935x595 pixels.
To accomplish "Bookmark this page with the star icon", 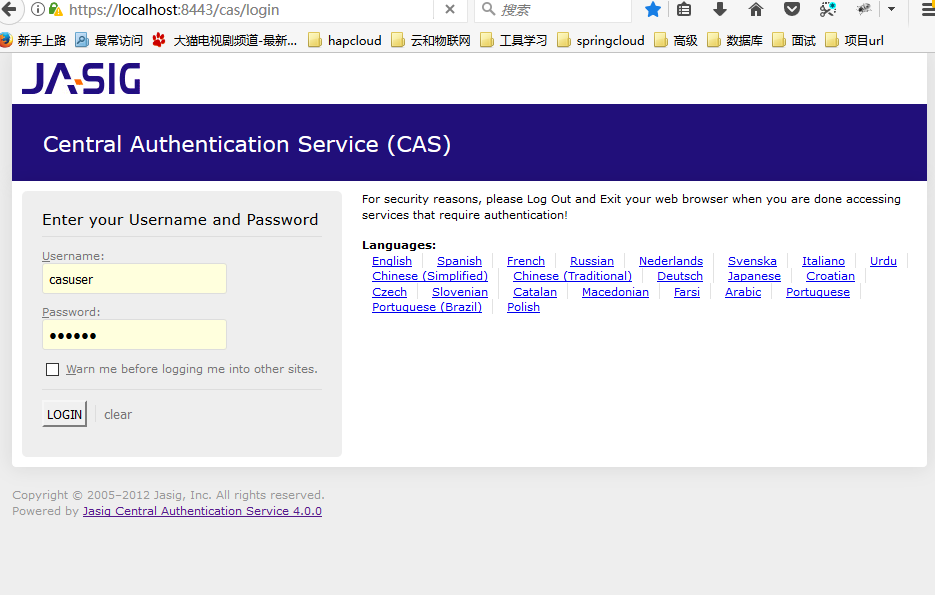I will [653, 9].
